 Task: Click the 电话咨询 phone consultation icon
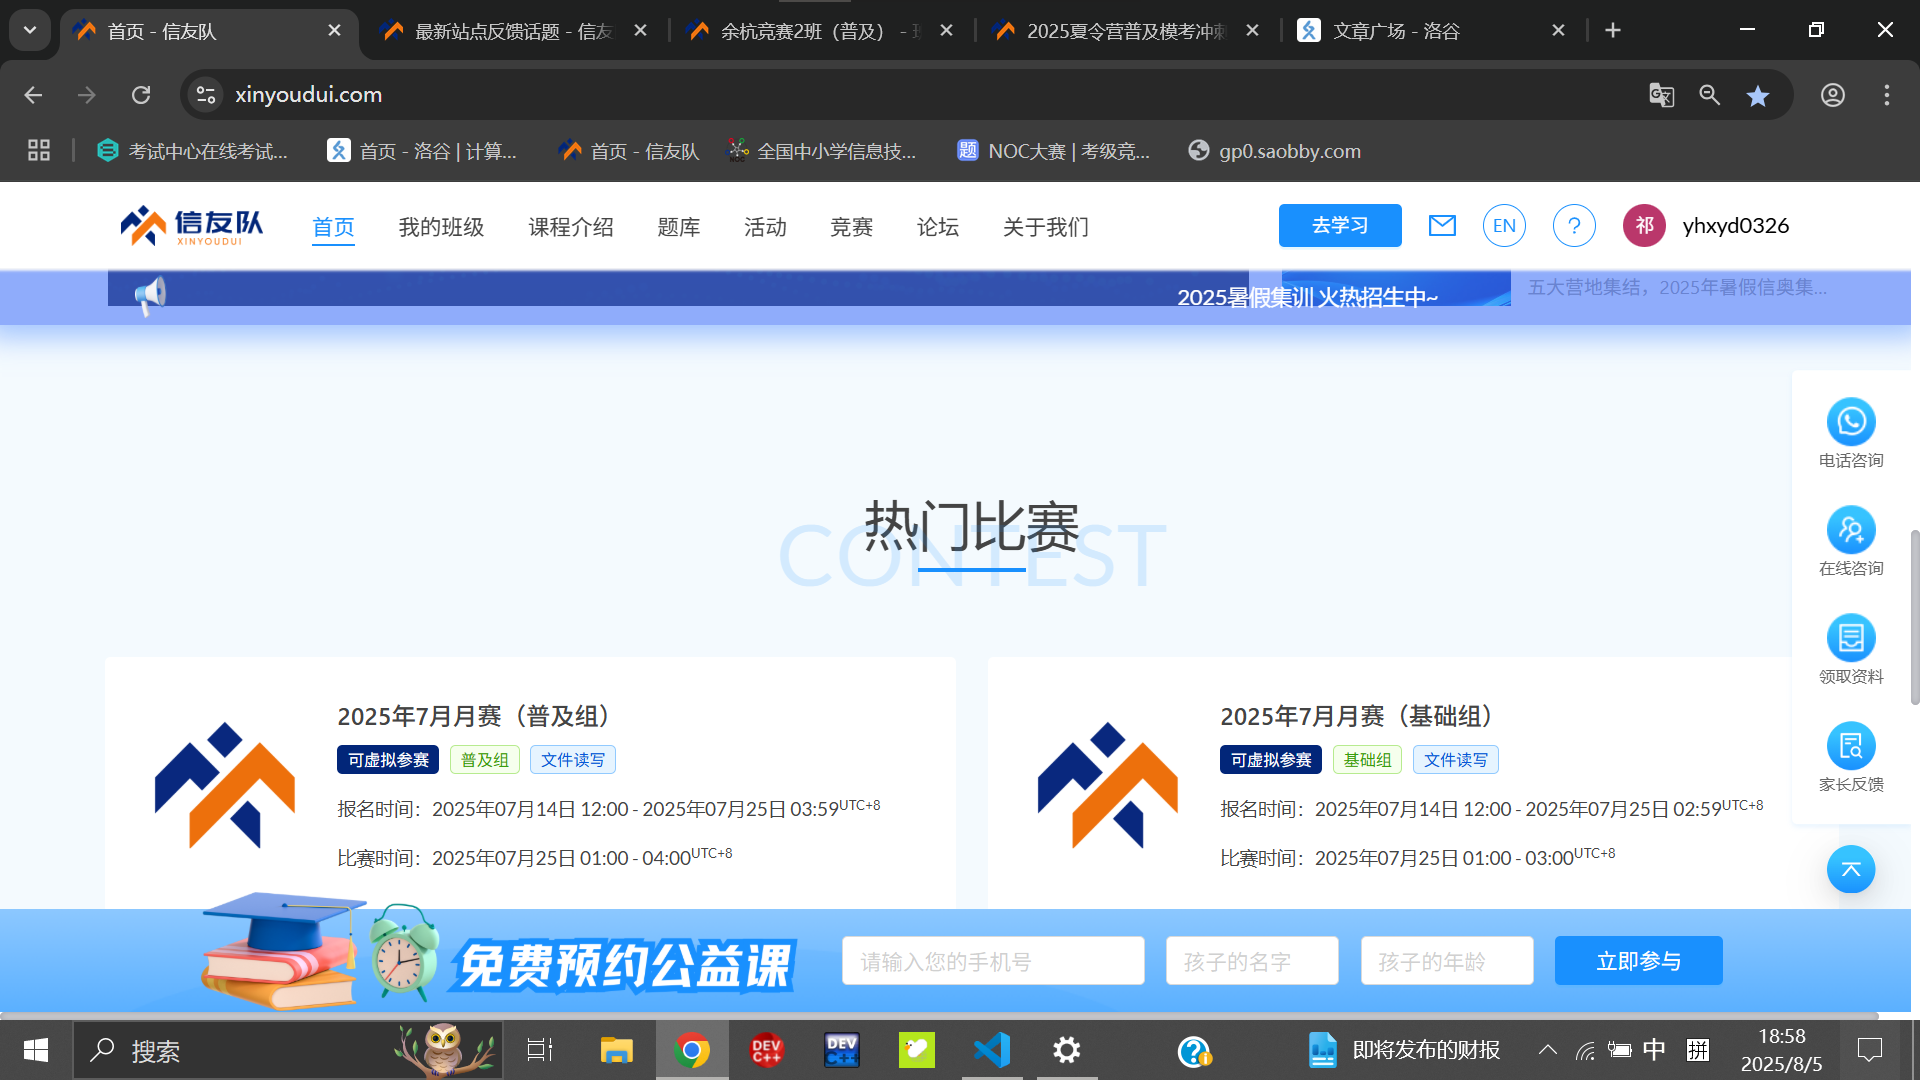[x=1851, y=422]
